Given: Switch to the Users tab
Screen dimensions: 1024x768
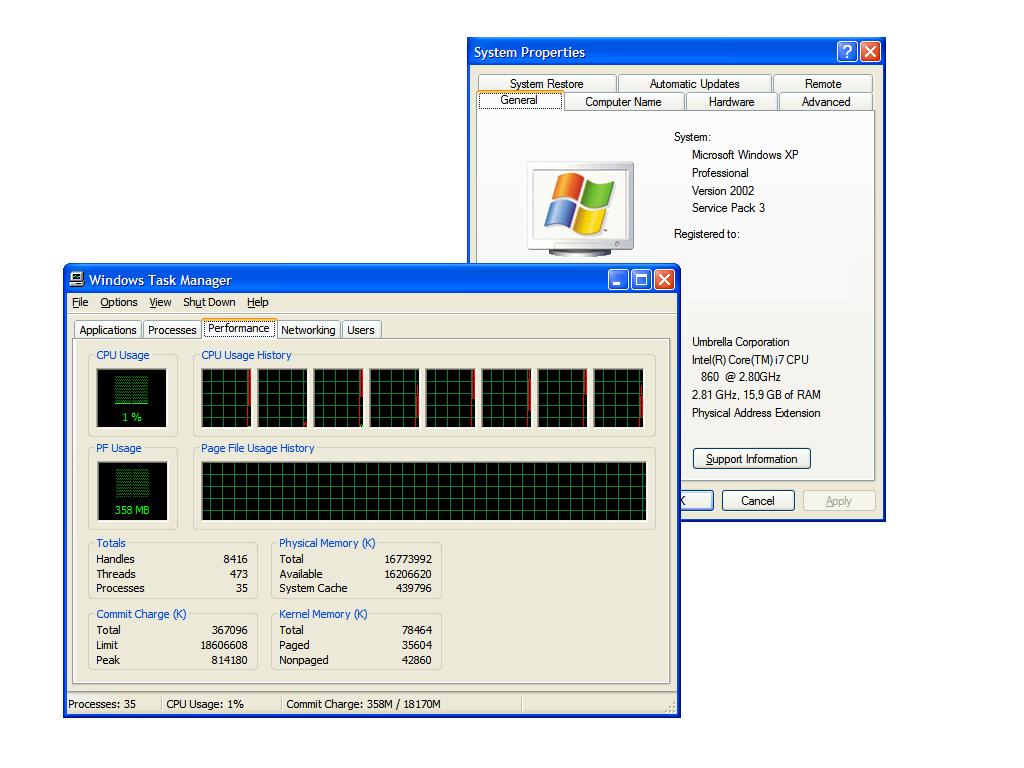Looking at the screenshot, I should point(360,330).
